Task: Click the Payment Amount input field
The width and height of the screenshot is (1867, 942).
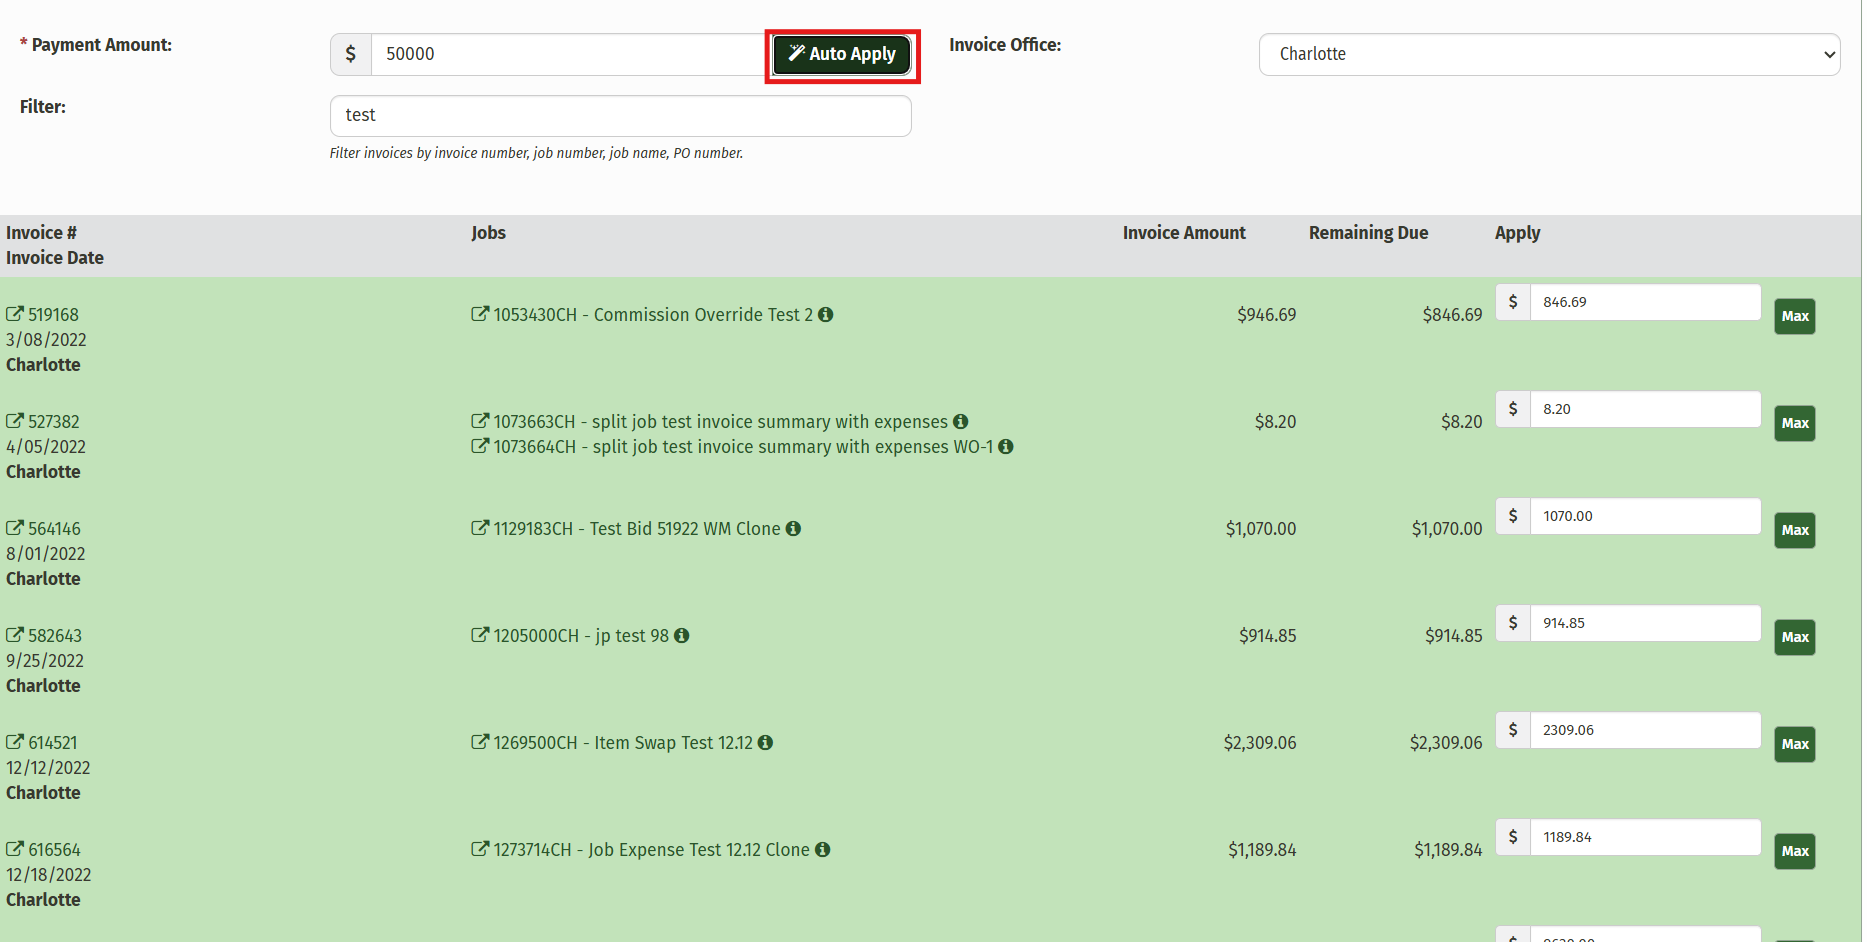Action: [x=566, y=55]
